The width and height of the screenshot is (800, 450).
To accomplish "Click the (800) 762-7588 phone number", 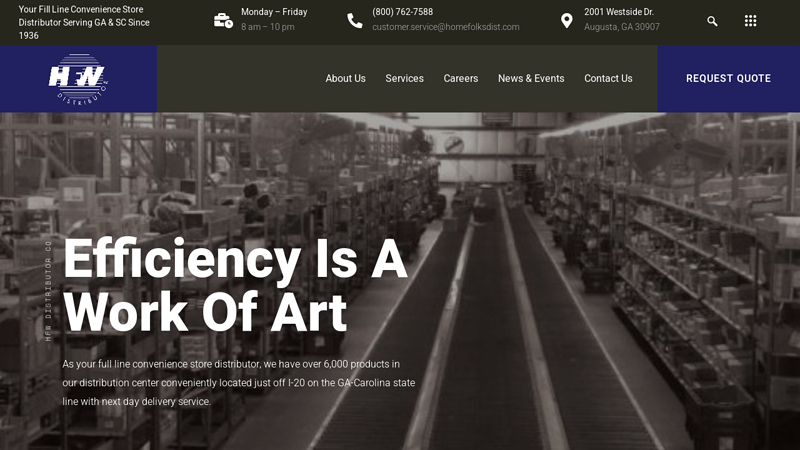I will coord(403,12).
